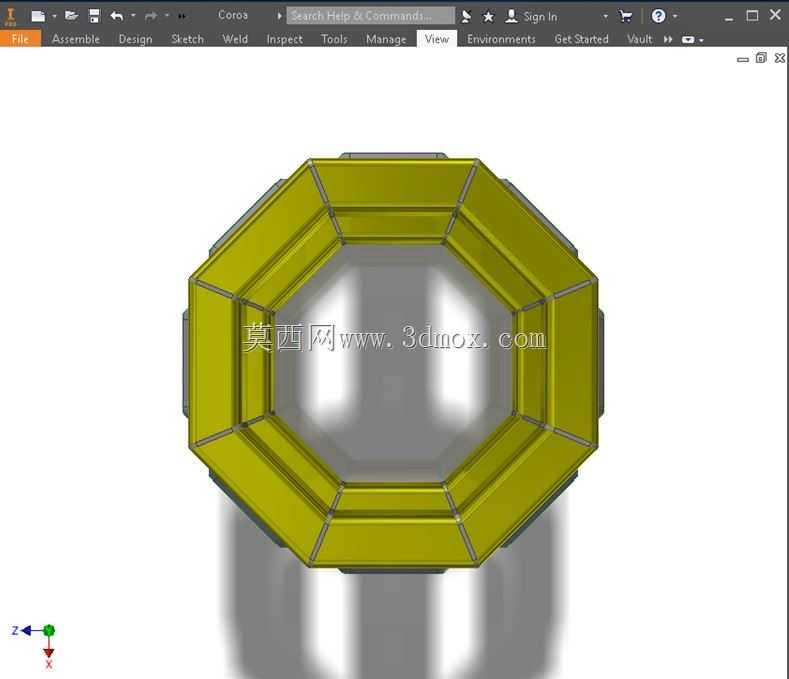
Task: Create a new file with the New icon
Action: [38, 16]
